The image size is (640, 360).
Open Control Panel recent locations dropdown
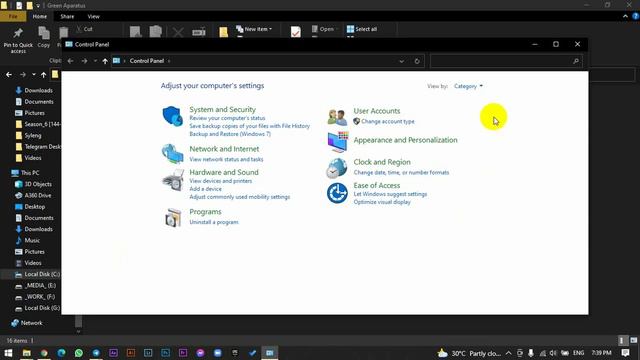(x=95, y=61)
